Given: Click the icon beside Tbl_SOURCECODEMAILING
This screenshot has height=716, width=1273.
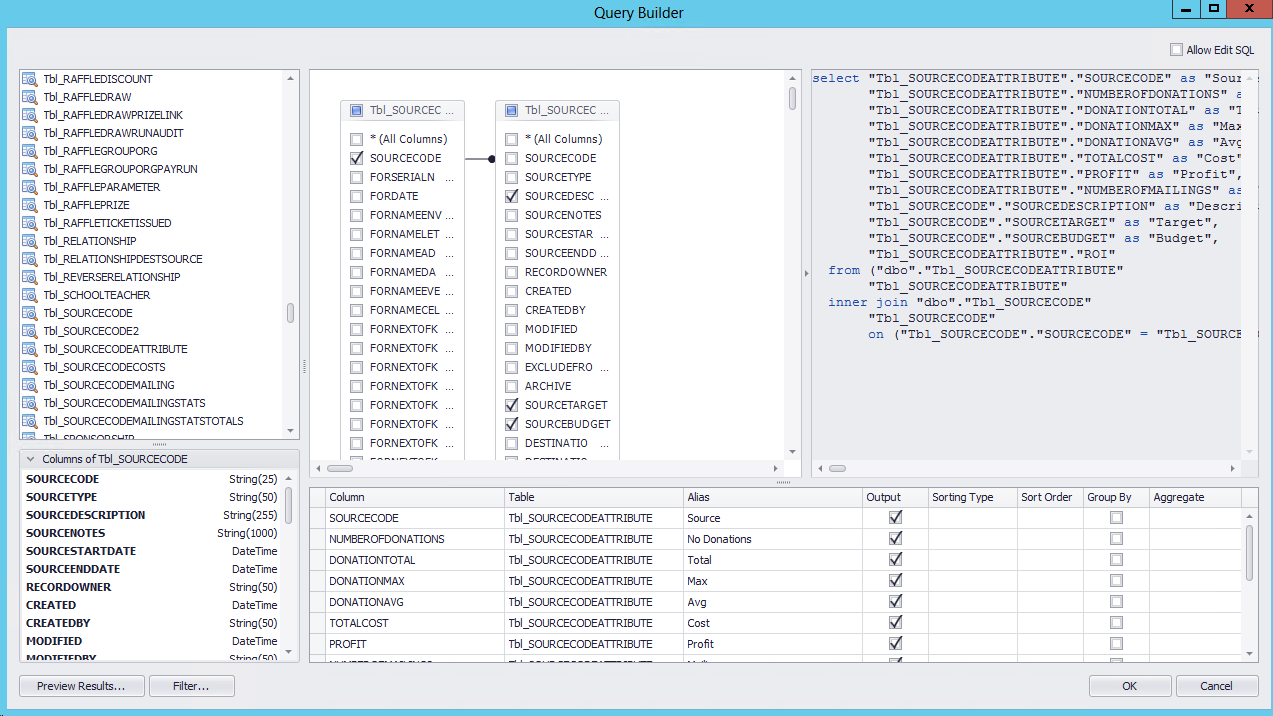Looking at the screenshot, I should point(30,385).
